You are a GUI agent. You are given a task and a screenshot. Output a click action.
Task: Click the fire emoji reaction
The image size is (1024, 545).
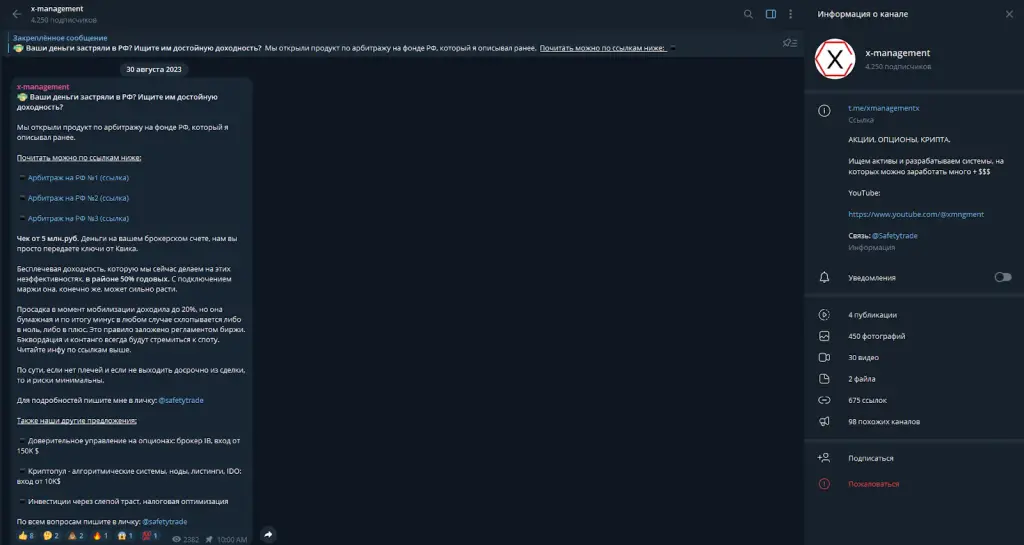[100, 536]
